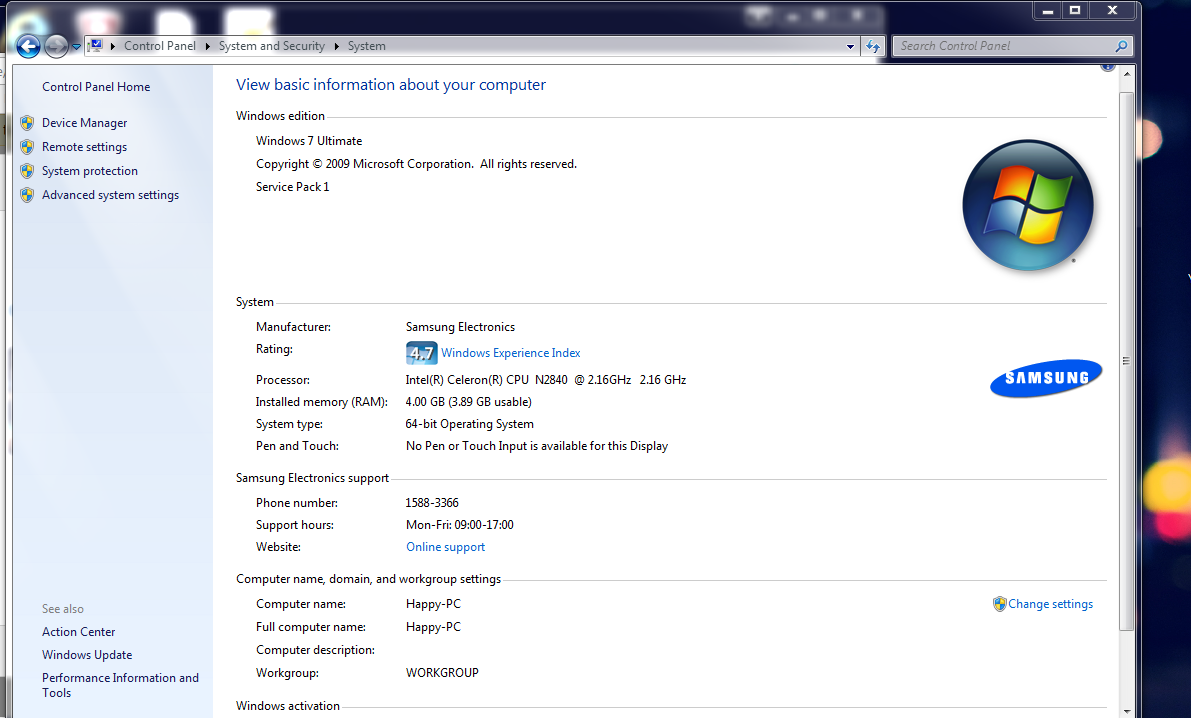Screen dimensions: 1191x718
Task: Click support hours Mon-Fri: 09:00-17:00
Action: [x=460, y=525]
